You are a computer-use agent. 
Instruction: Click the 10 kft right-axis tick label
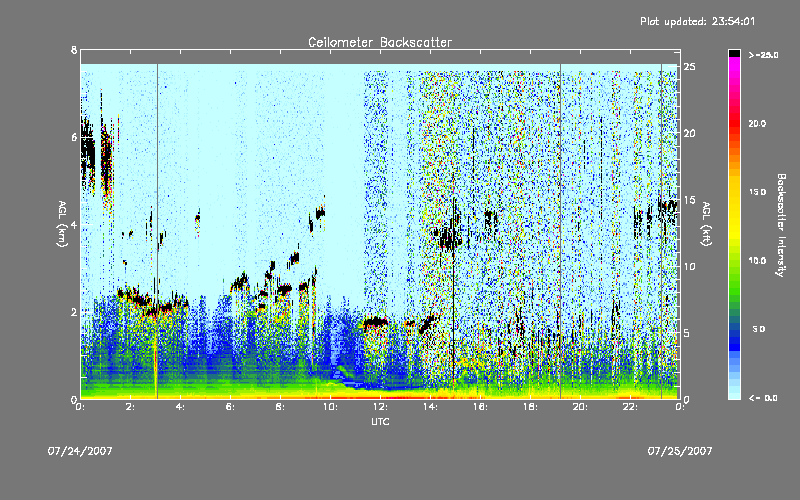[x=690, y=266]
